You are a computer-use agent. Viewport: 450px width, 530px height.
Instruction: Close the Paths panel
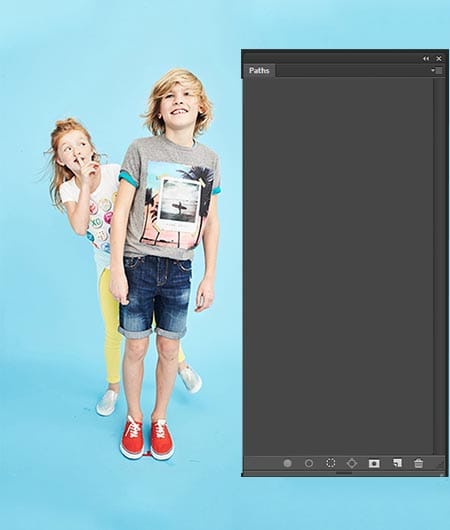tap(439, 59)
